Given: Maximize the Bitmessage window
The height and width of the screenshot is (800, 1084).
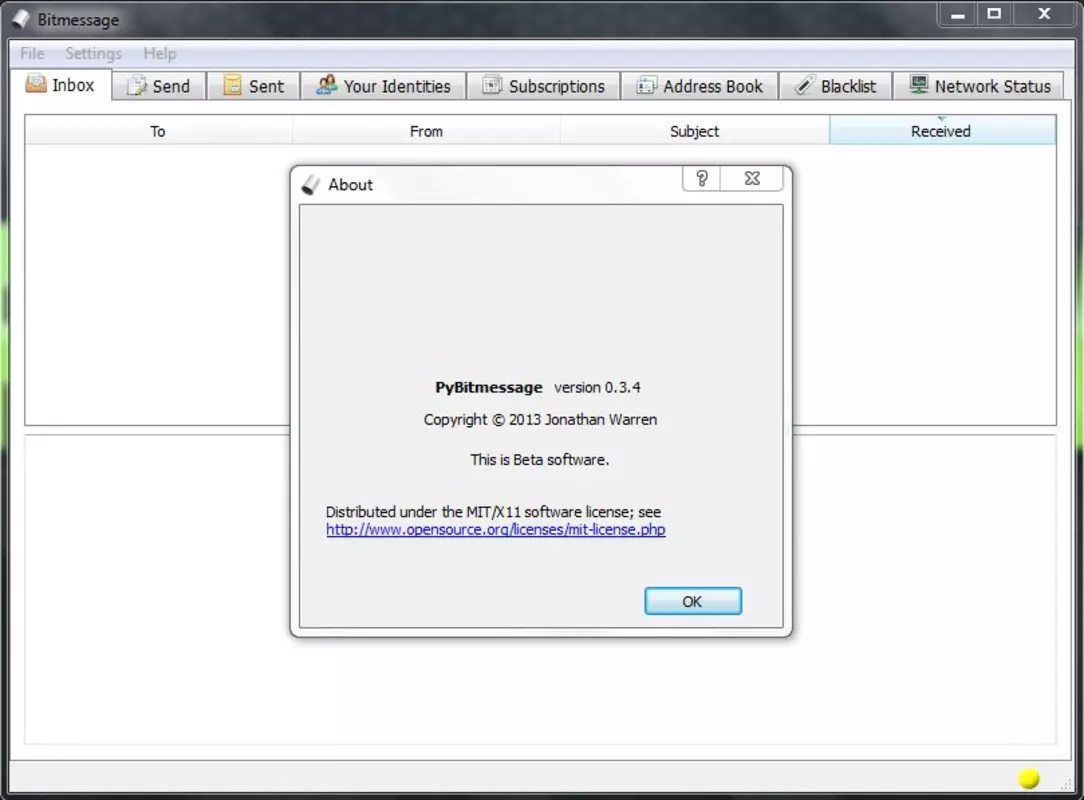Looking at the screenshot, I should [x=994, y=14].
